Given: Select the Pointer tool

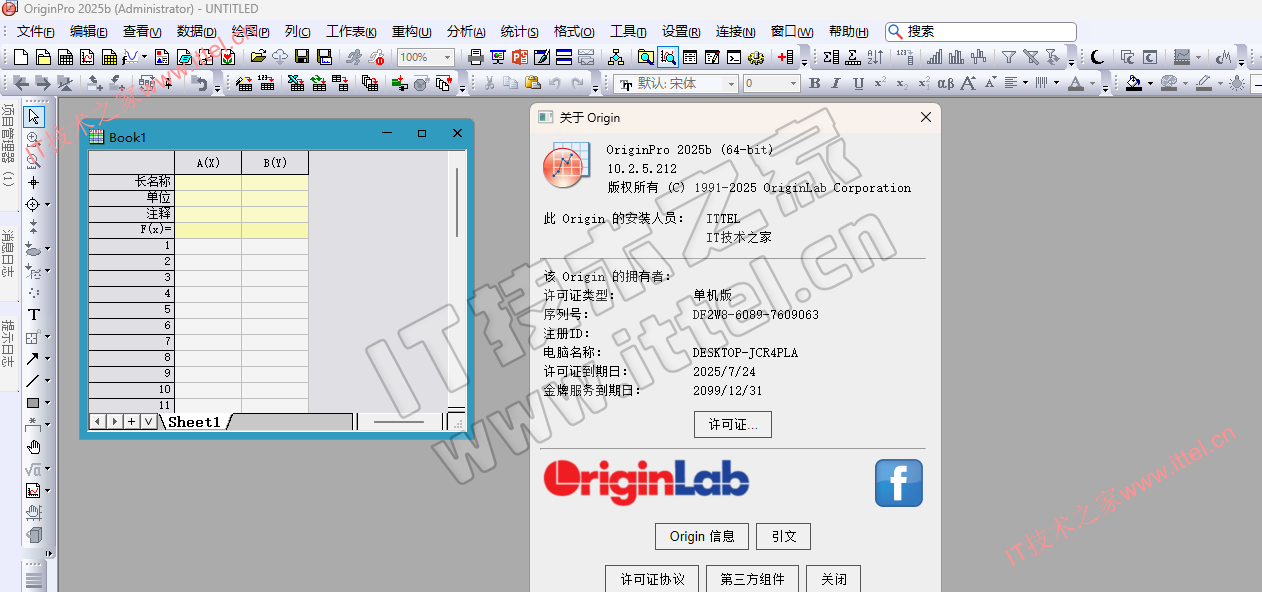Looking at the screenshot, I should point(33,117).
